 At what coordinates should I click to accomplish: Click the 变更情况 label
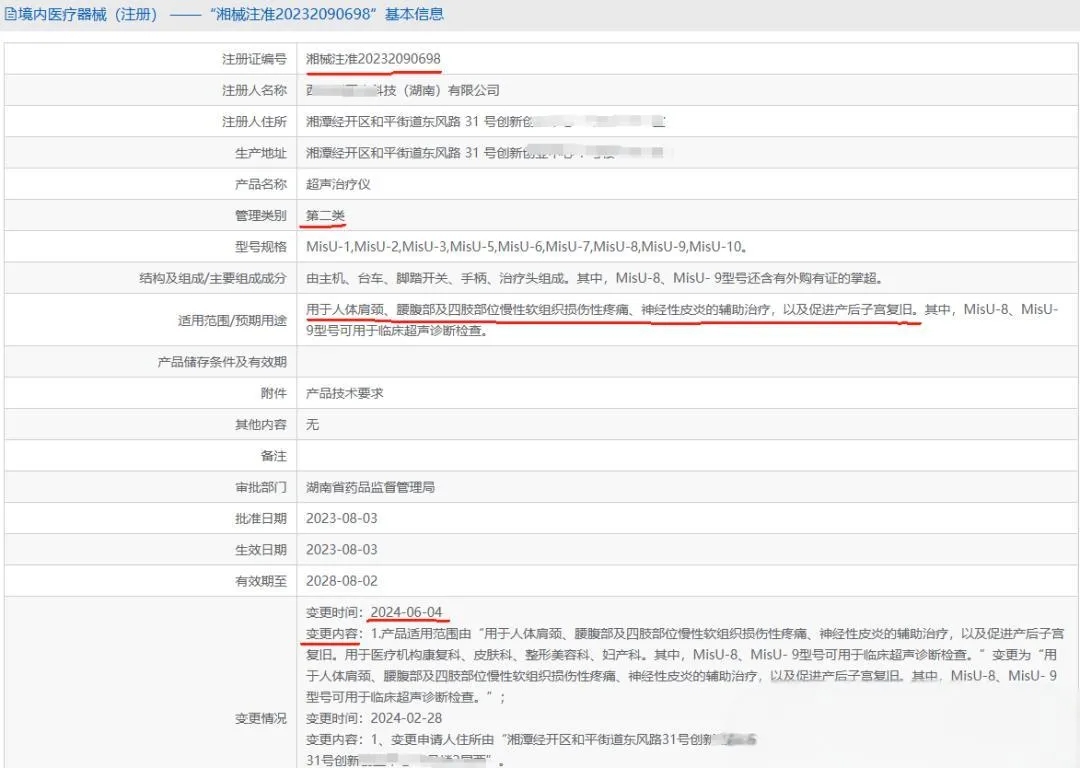pyautogui.click(x=260, y=718)
